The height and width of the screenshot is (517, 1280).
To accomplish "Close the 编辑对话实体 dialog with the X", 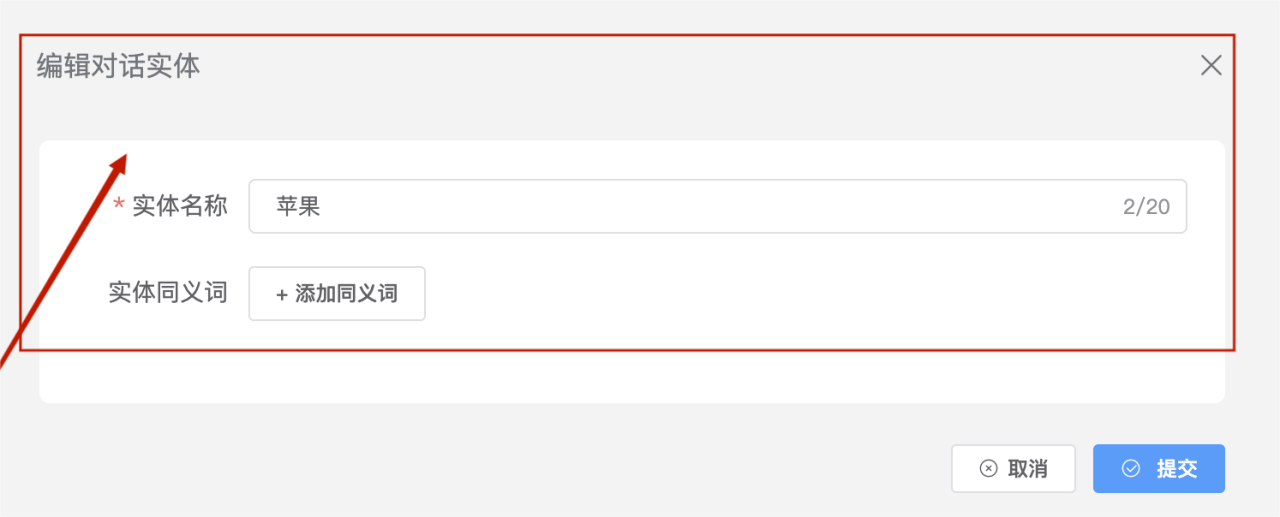I will pyautogui.click(x=1211, y=66).
